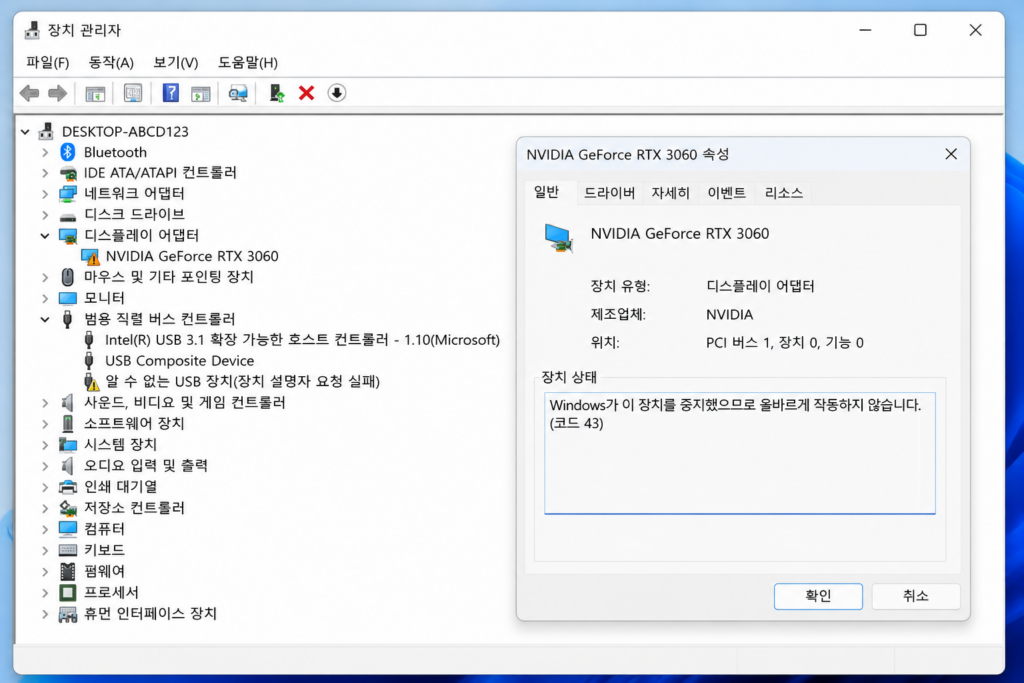Select 소프트웨어 장치 label
This screenshot has width=1024, height=683.
point(134,424)
